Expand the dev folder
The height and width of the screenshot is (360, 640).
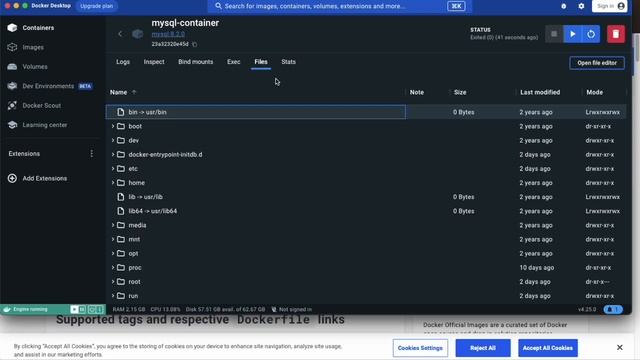113,140
